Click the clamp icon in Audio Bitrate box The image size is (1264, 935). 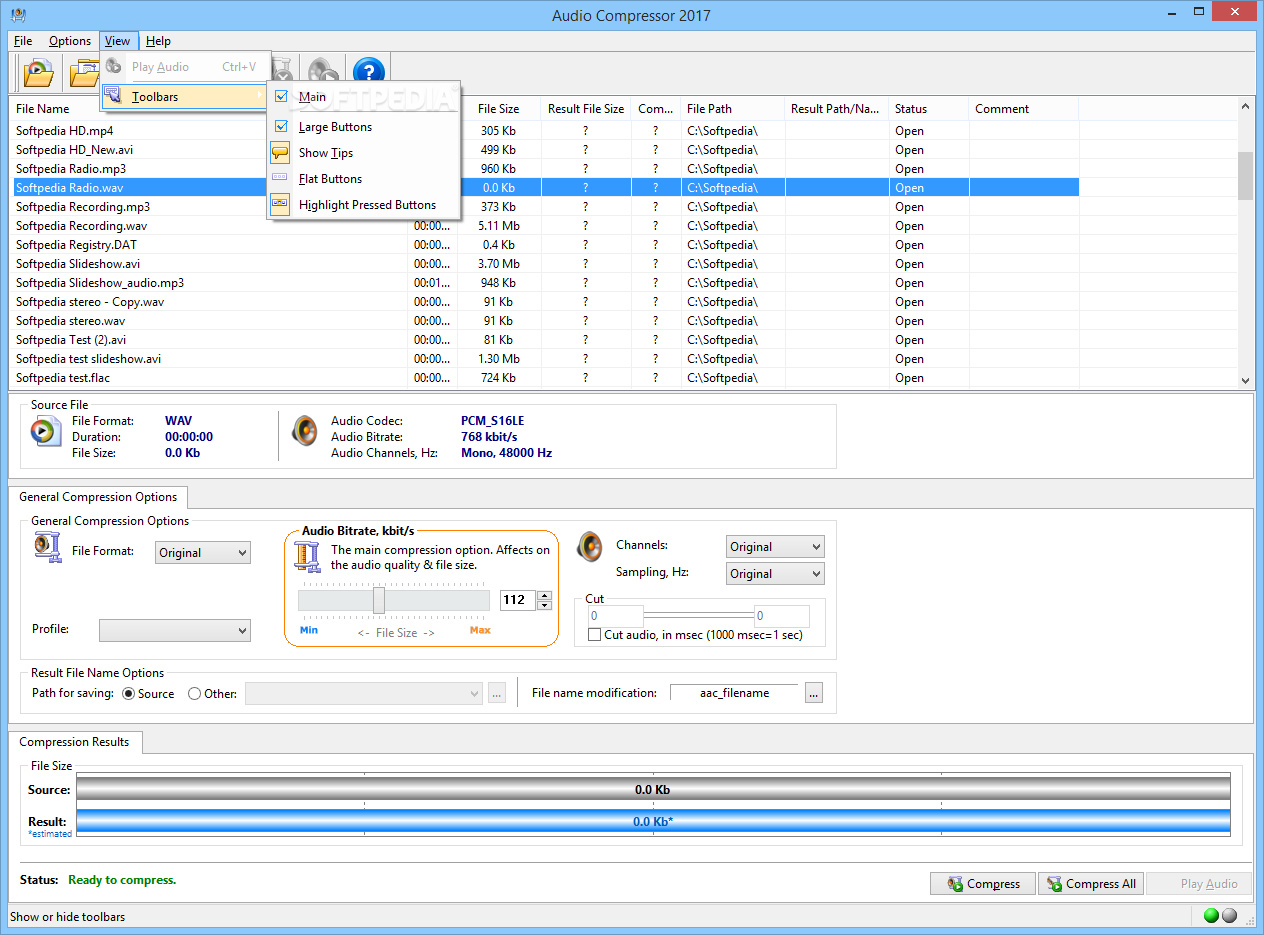308,558
